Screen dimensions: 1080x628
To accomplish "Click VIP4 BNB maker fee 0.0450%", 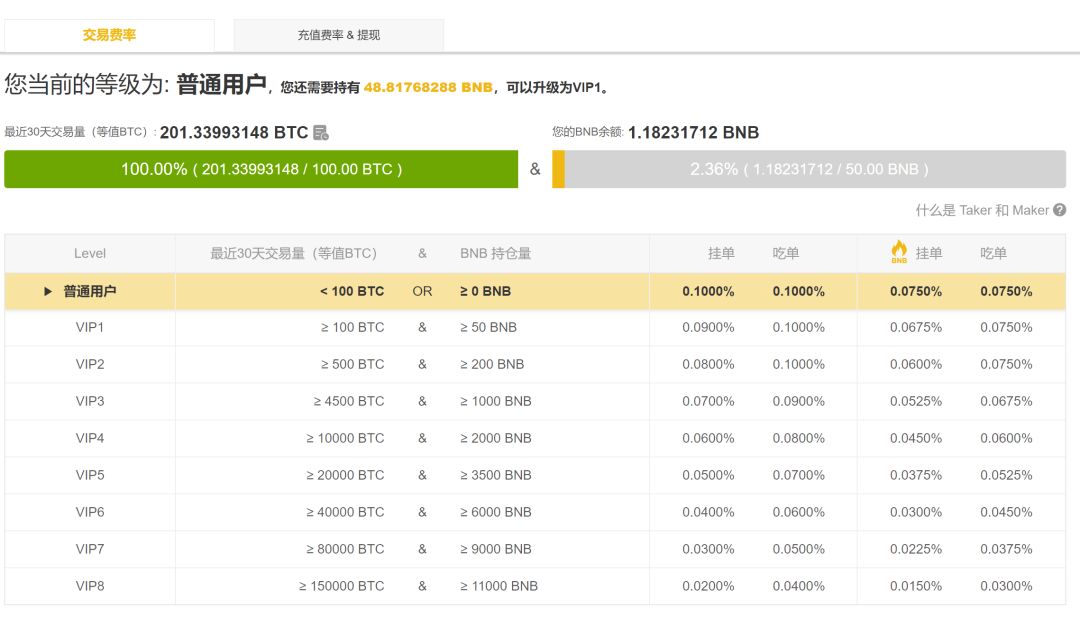I will pyautogui.click(x=916, y=439).
